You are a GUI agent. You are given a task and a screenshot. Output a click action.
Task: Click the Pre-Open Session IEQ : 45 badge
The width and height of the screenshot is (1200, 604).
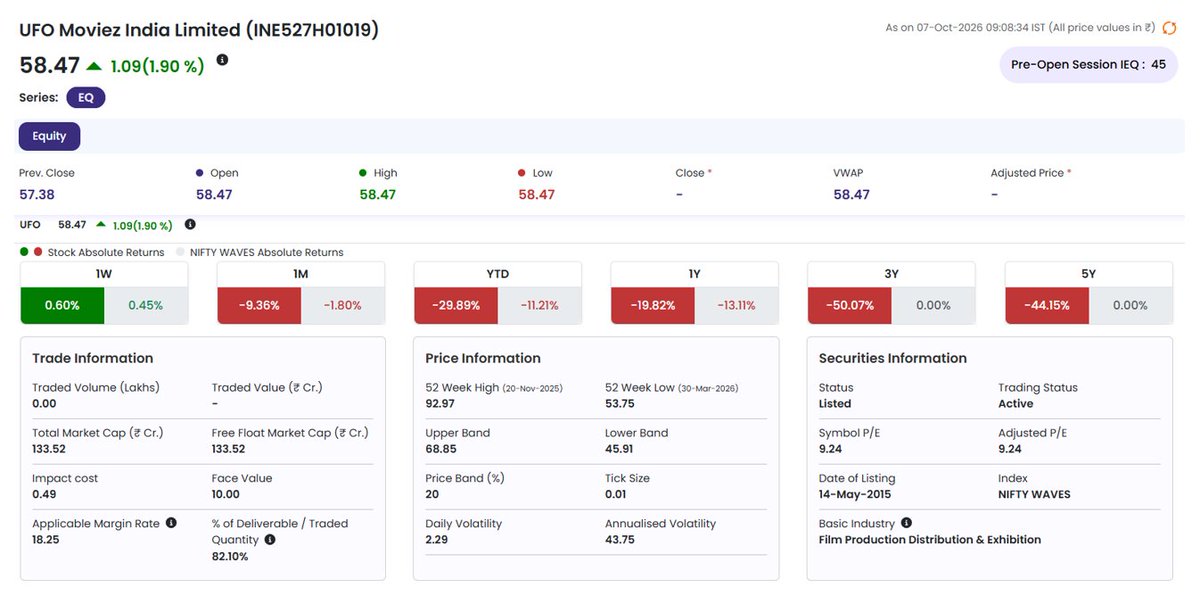pyautogui.click(x=1089, y=64)
